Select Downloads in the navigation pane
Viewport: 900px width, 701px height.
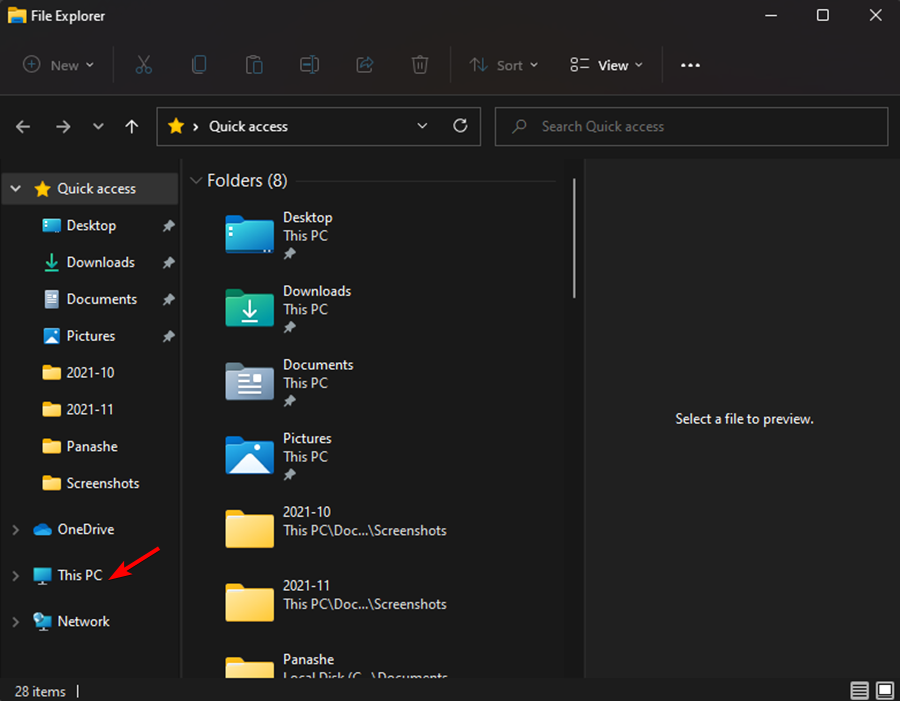(100, 262)
